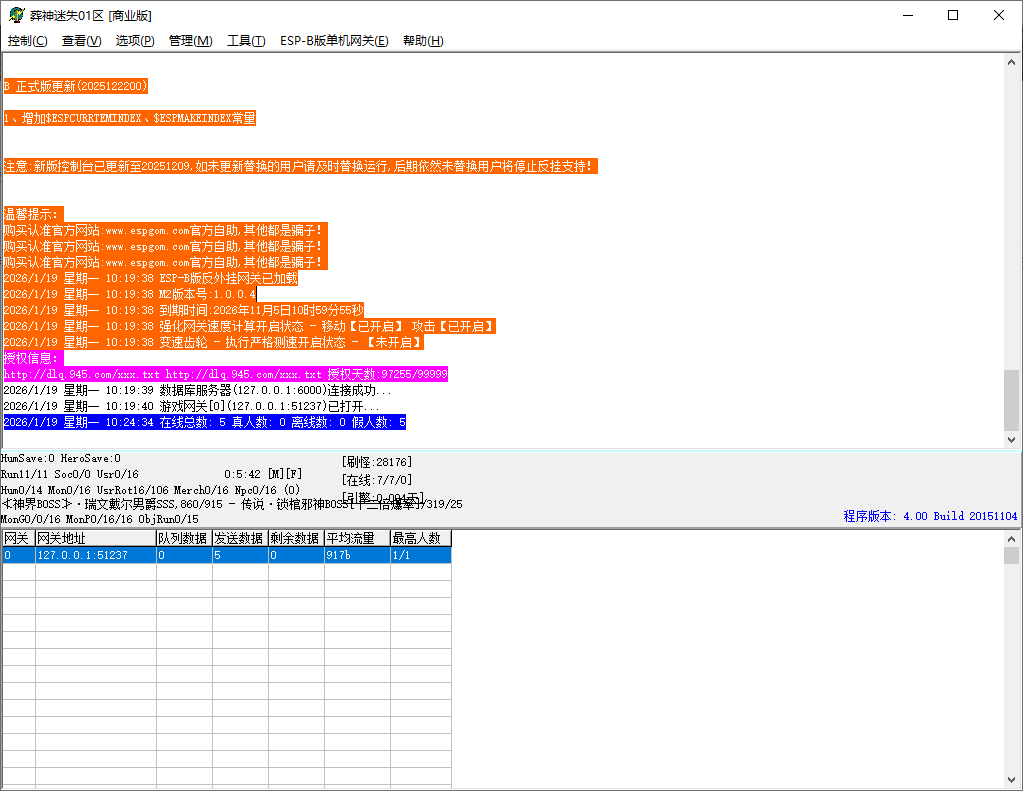Click the blue highlighted 在线总数 log line
1023x791 pixels.
pos(204,422)
